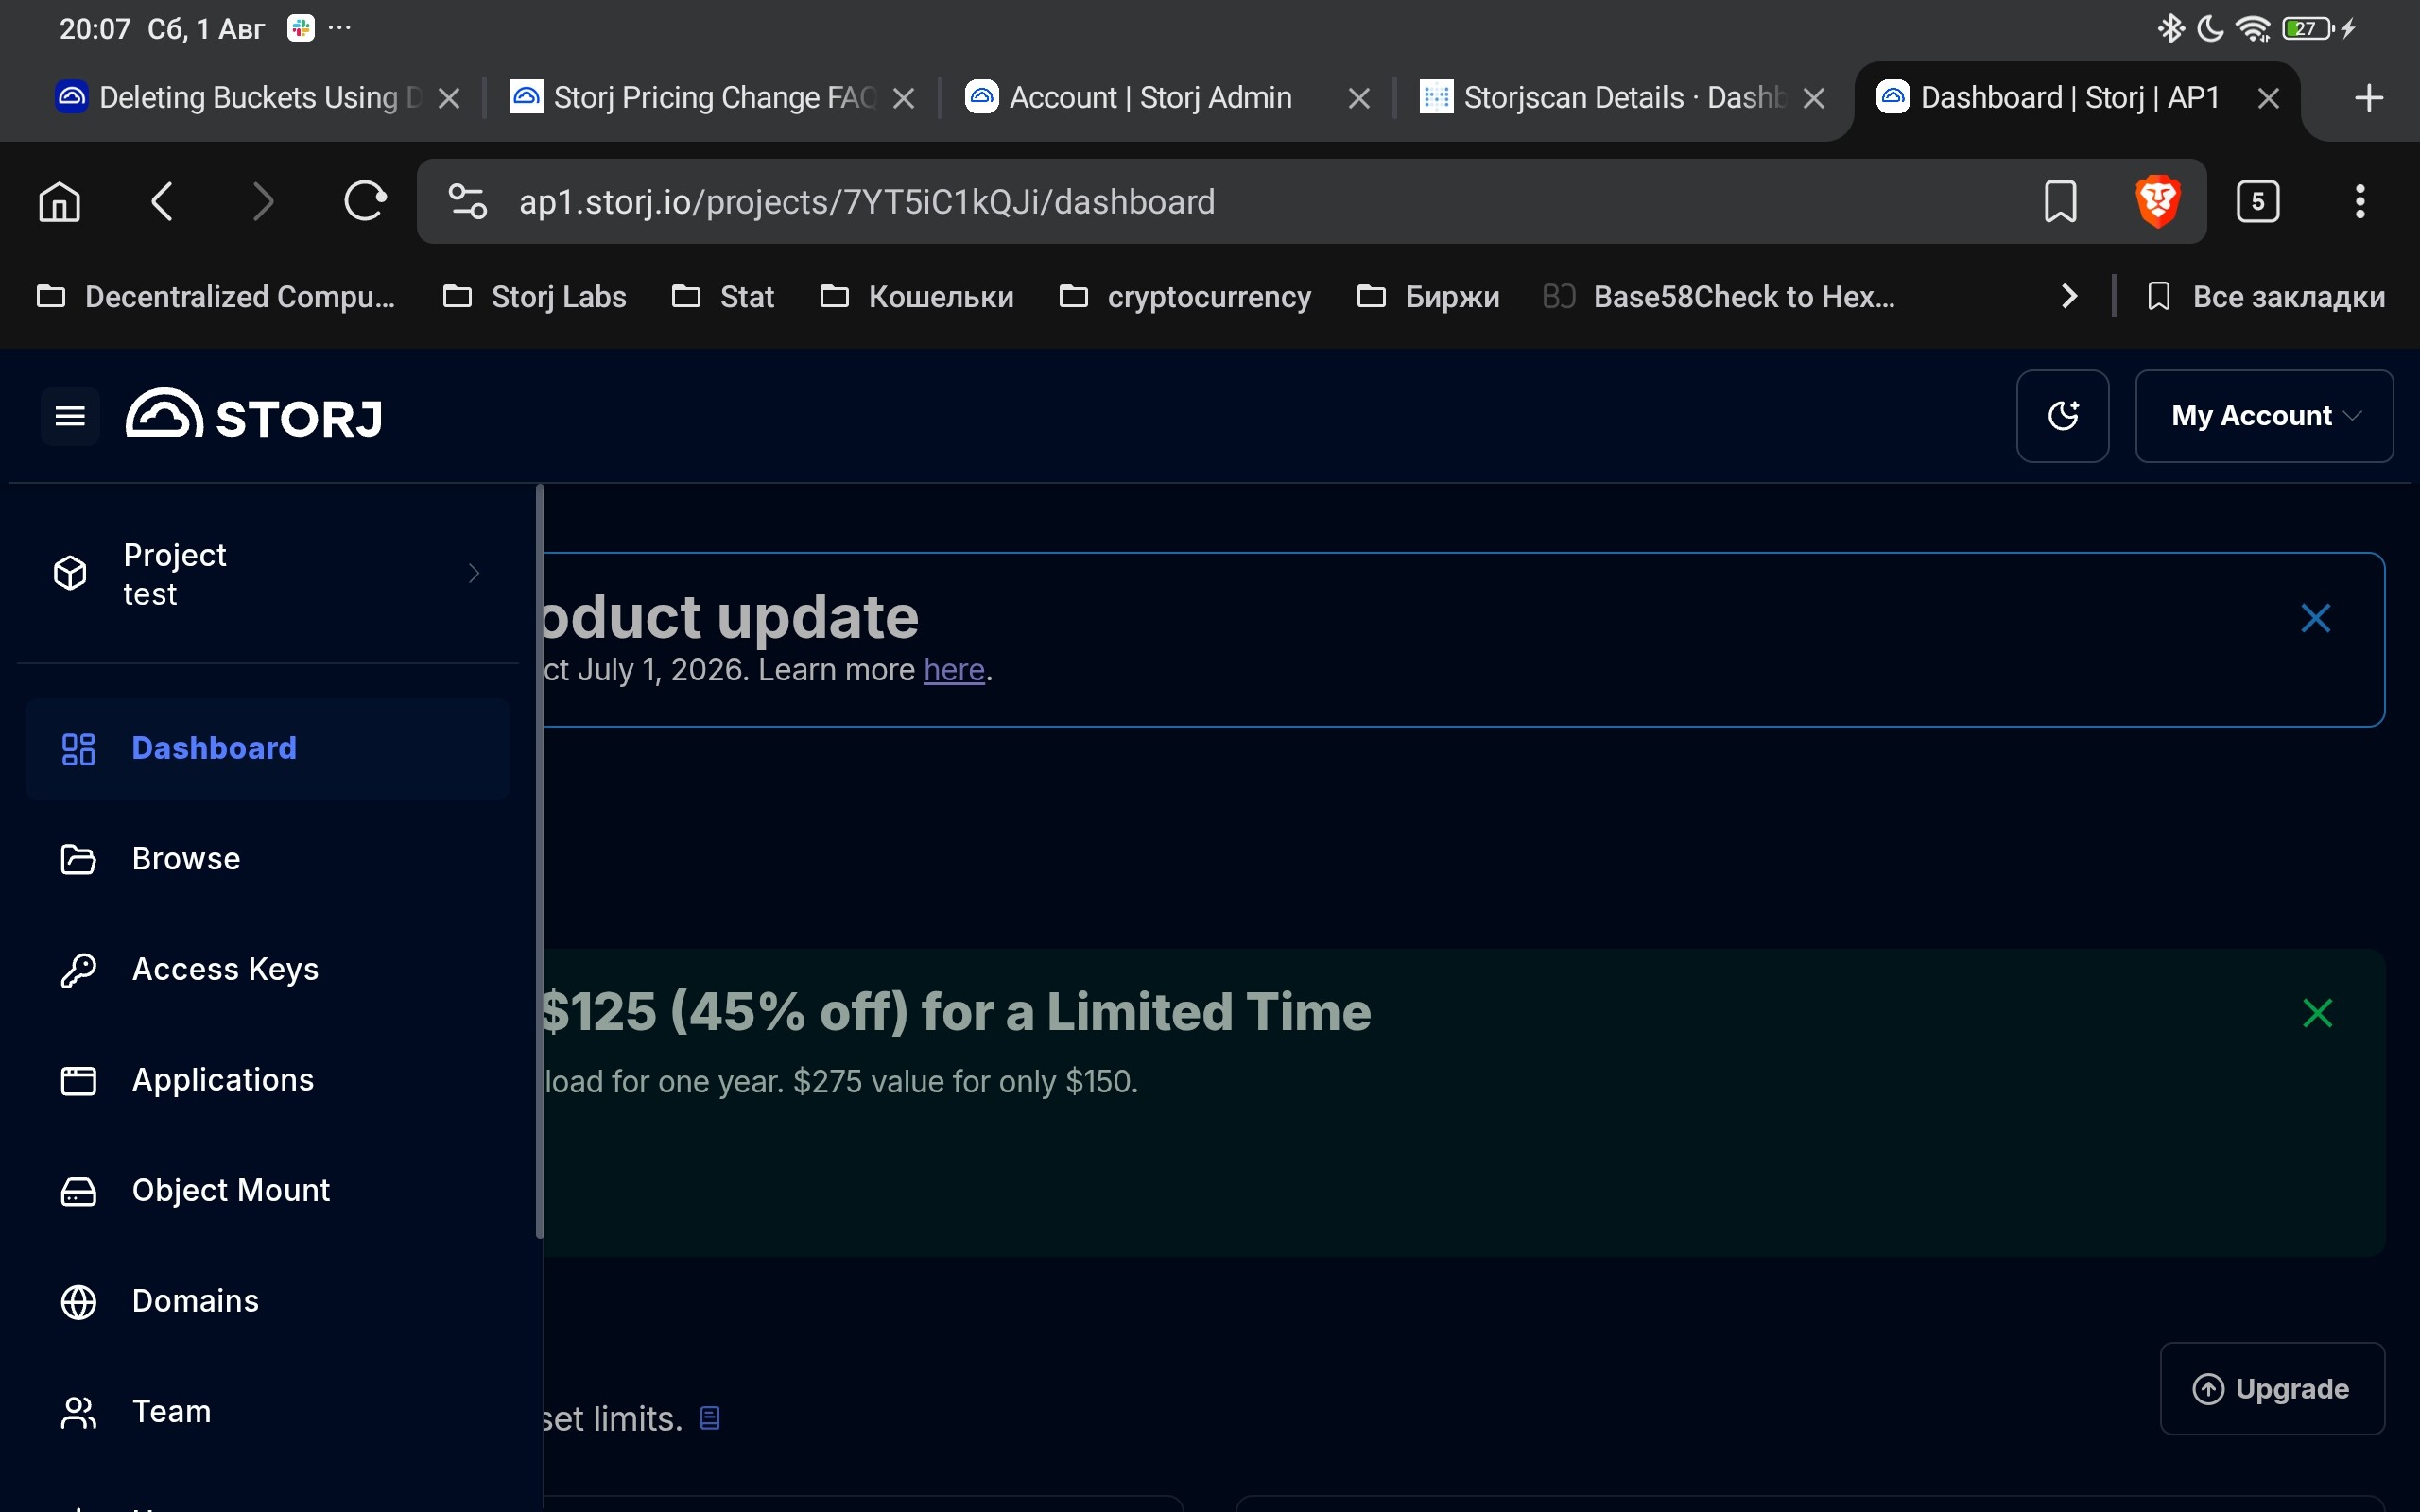Click the Upgrade button
Viewport: 2420px width, 1512px height.
[2272, 1389]
